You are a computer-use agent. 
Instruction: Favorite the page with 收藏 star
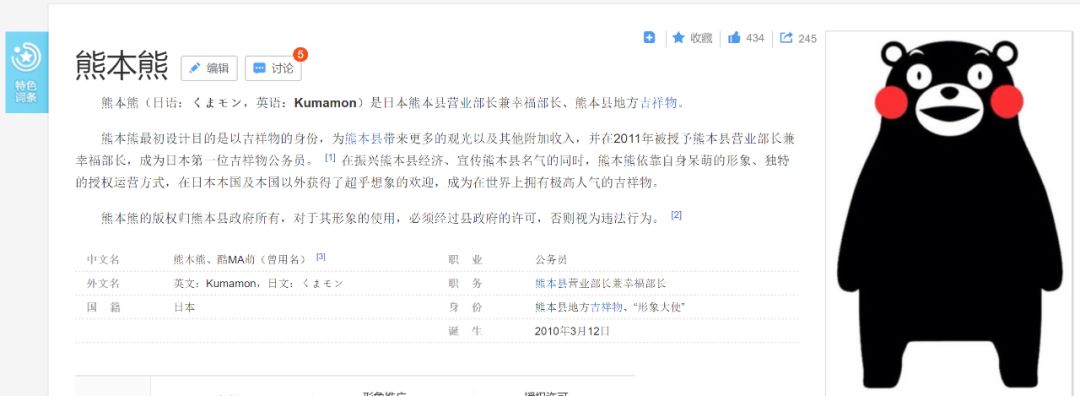[692, 38]
